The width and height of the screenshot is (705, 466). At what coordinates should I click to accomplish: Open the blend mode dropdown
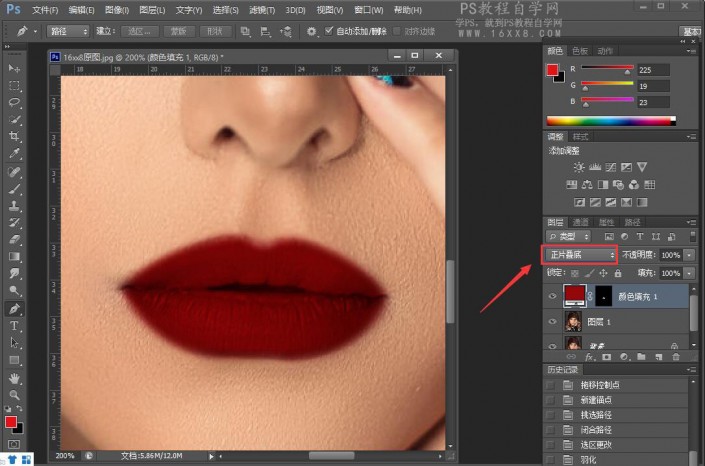[580, 255]
